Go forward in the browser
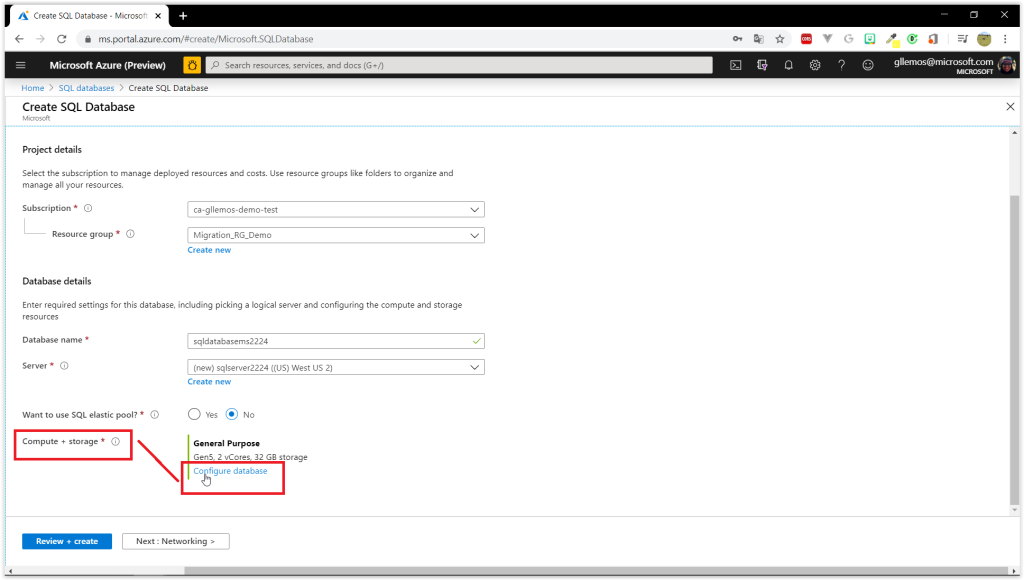This screenshot has height=580, width=1024. 40,39
